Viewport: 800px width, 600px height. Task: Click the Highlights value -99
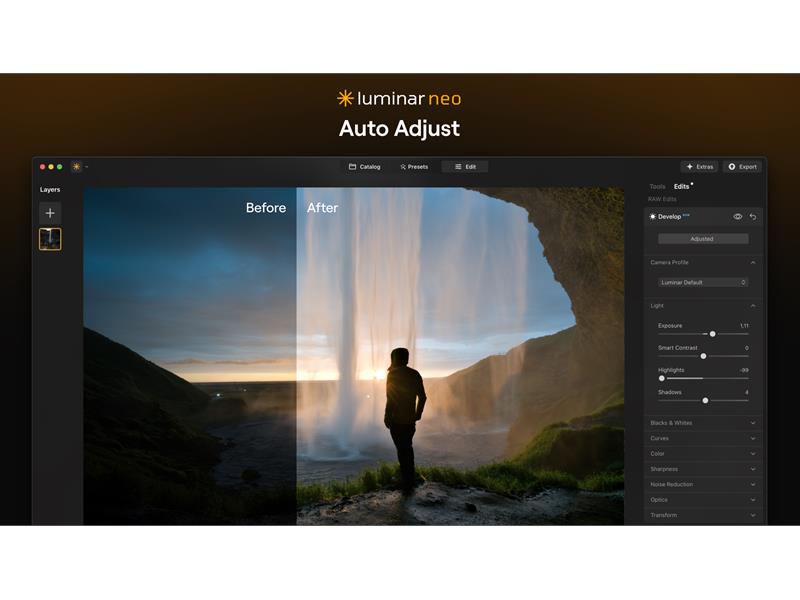744,370
